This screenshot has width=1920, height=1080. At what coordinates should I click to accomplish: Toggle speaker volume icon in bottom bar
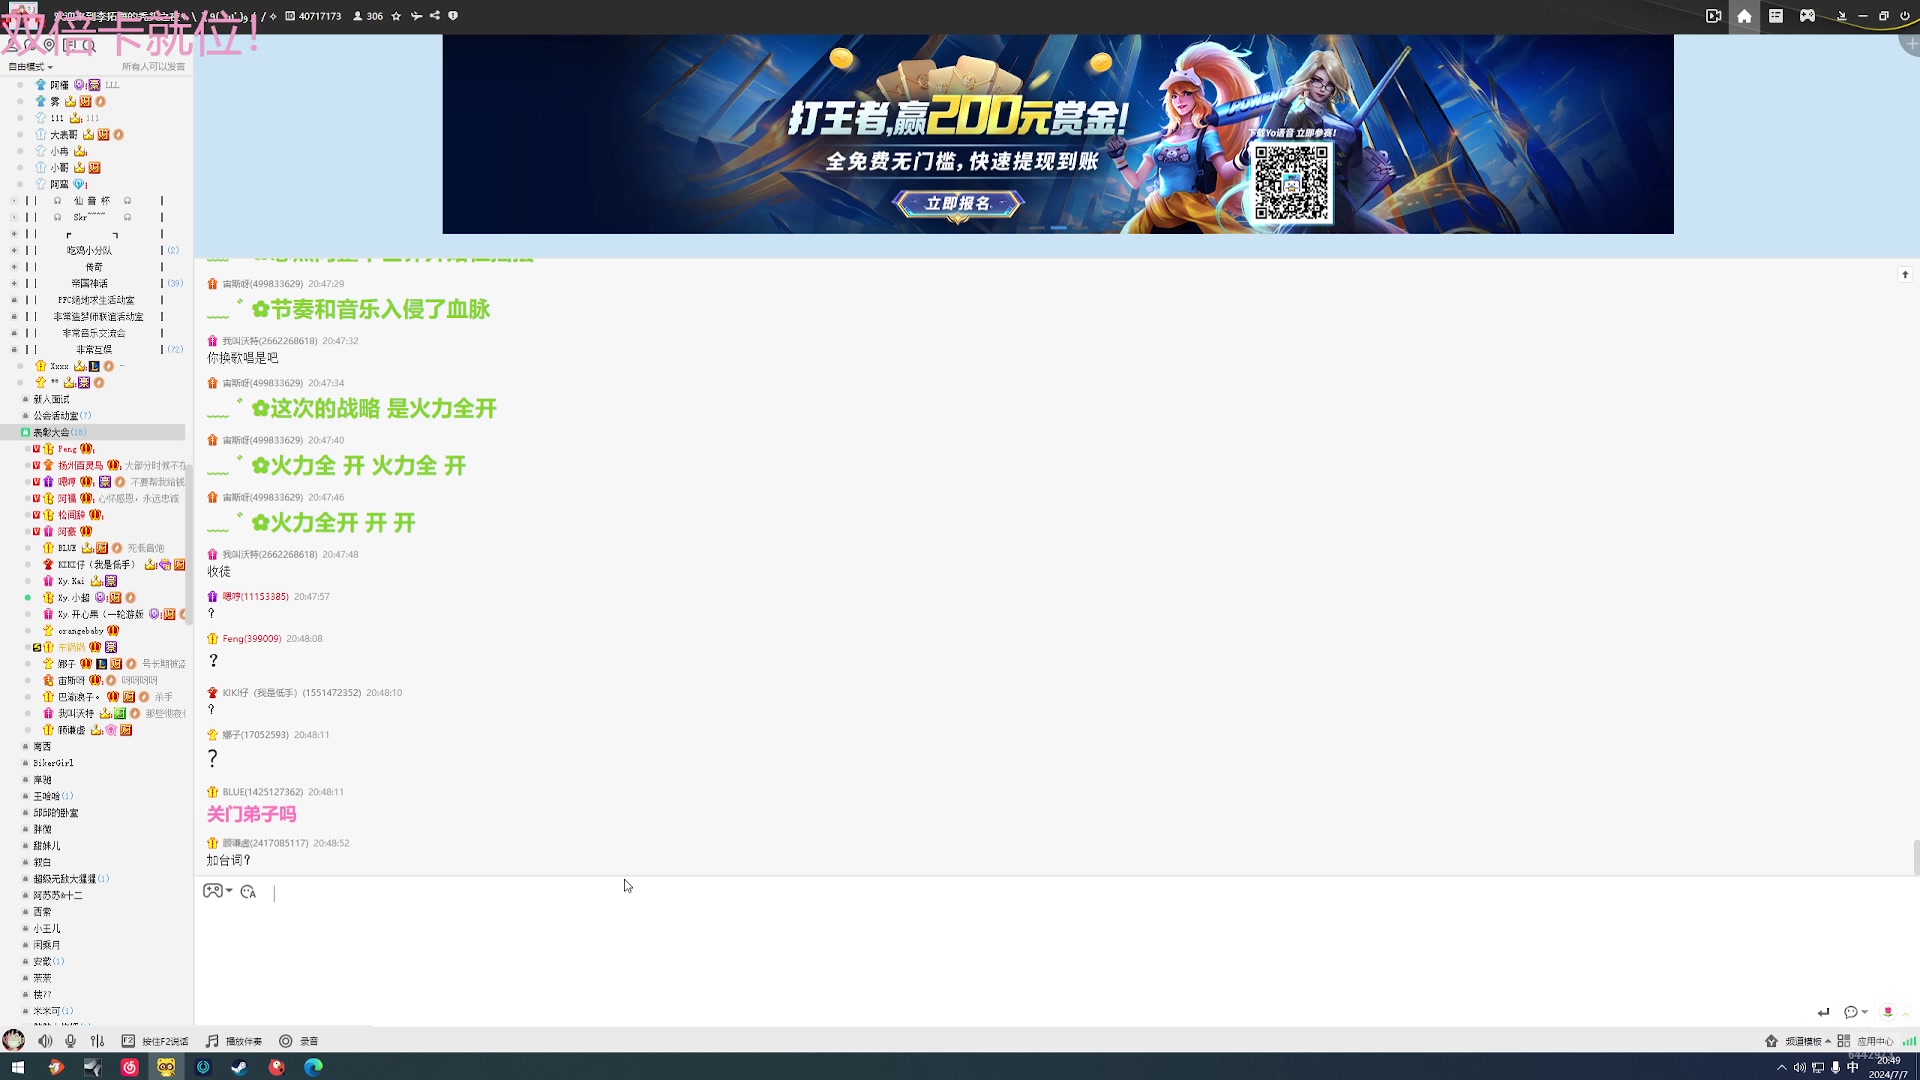45,1041
